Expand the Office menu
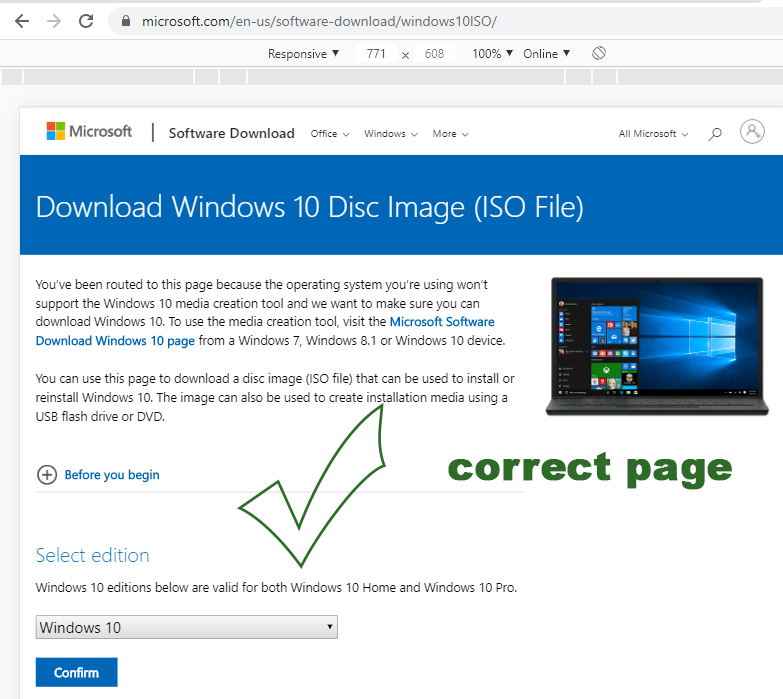This screenshot has height=699, width=783. (x=330, y=134)
